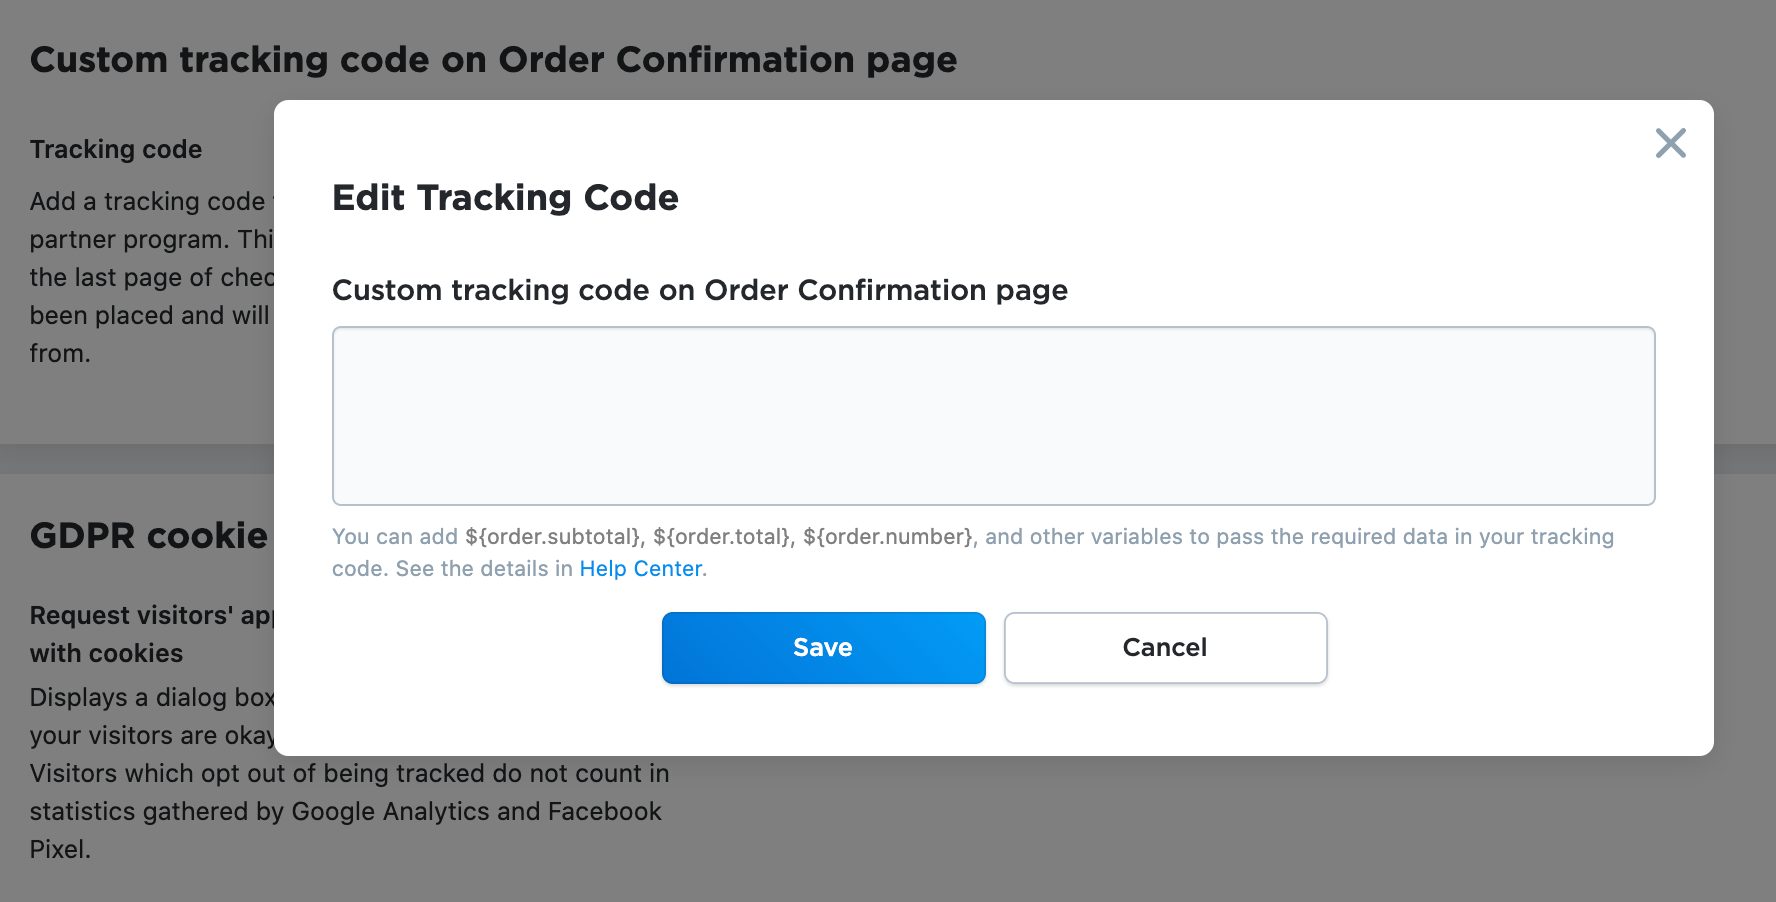Viewport: 1776px width, 902px height.
Task: Click the ${order.number} variable in hint text
Action: 888,537
